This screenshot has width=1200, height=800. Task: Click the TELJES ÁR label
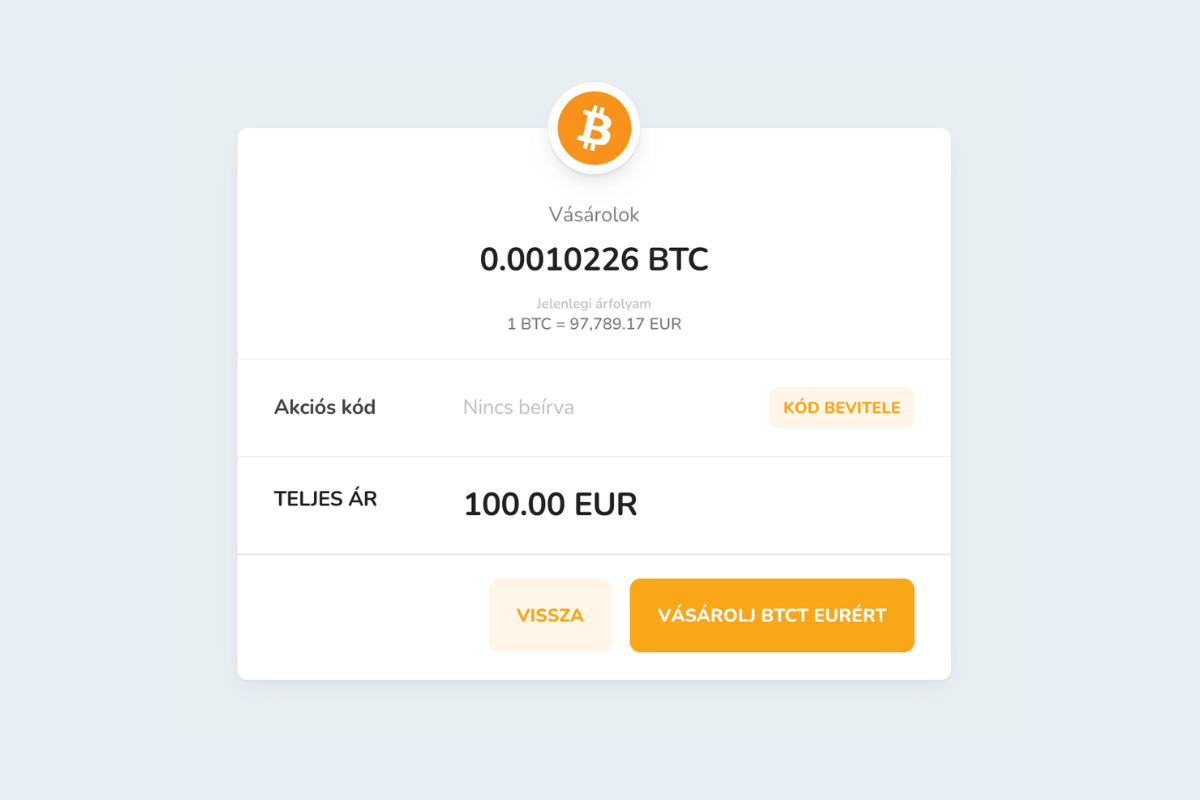pos(326,498)
